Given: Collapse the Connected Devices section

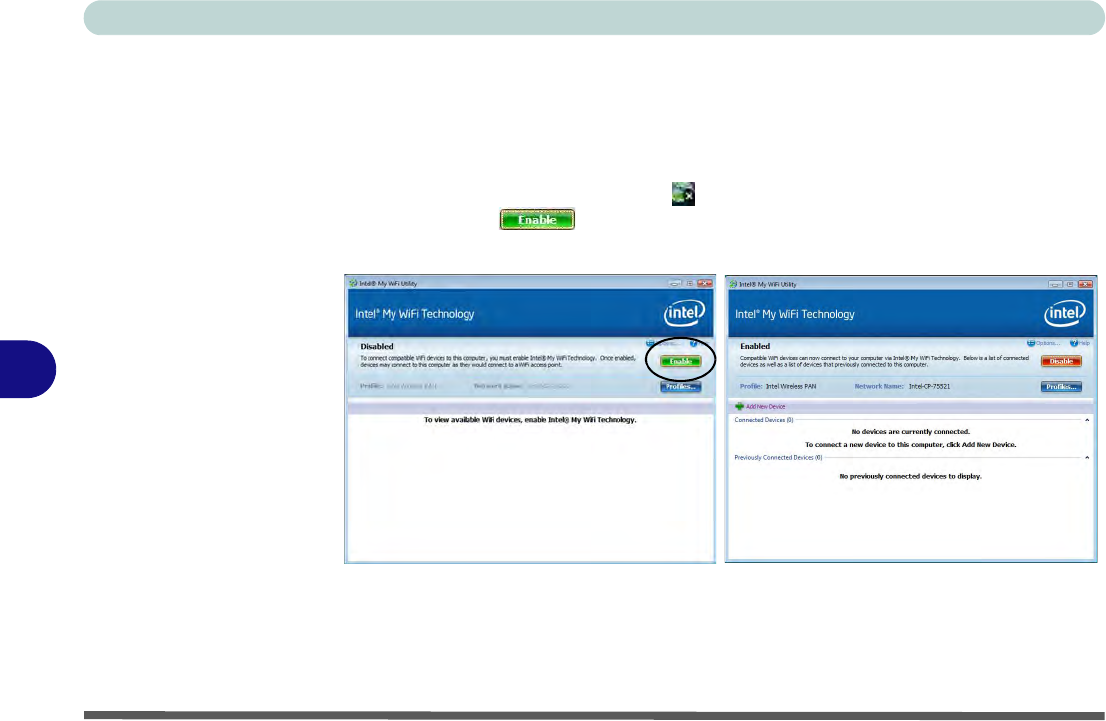Looking at the screenshot, I should (x=1087, y=420).
